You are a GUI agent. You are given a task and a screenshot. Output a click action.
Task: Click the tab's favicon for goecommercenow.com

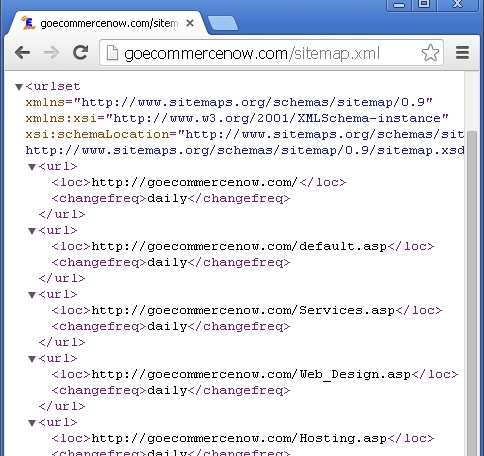click(28, 23)
